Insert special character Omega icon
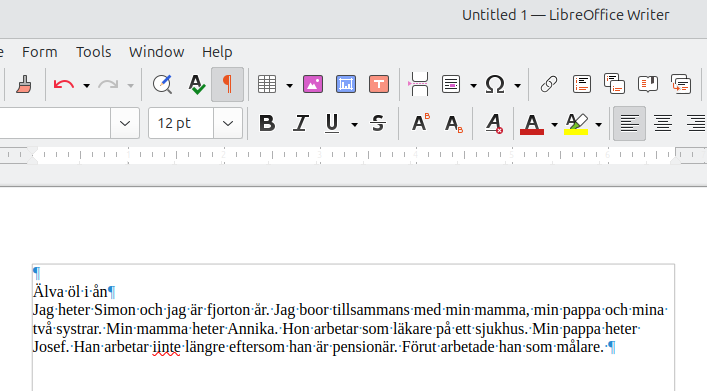The image size is (707, 391). [x=495, y=84]
